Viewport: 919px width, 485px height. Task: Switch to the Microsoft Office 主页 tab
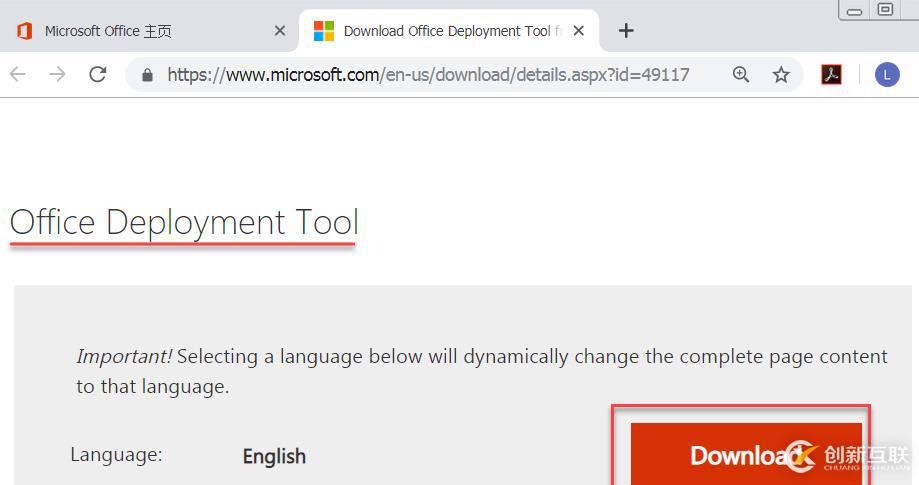149,30
